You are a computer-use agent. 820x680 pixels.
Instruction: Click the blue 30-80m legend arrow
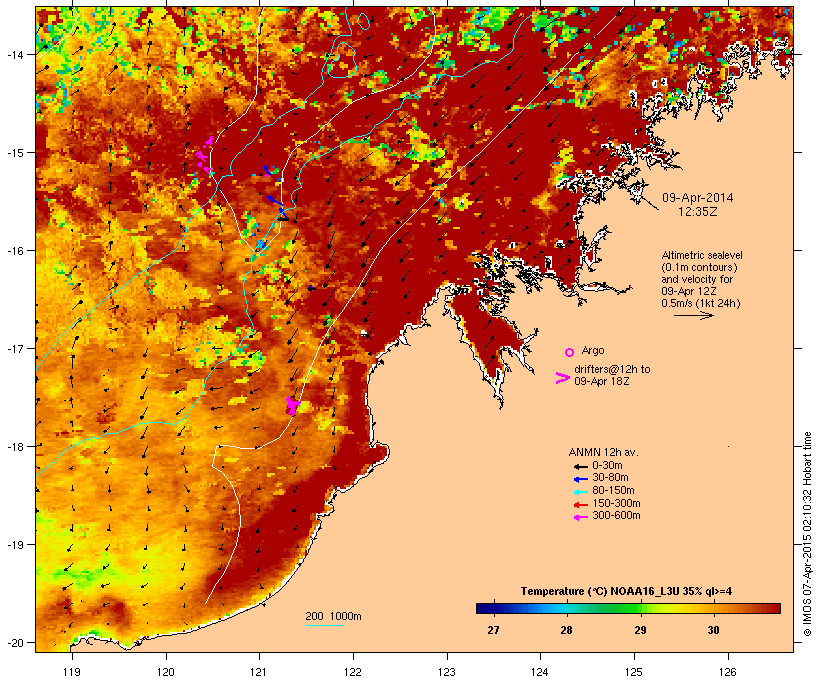coord(580,479)
